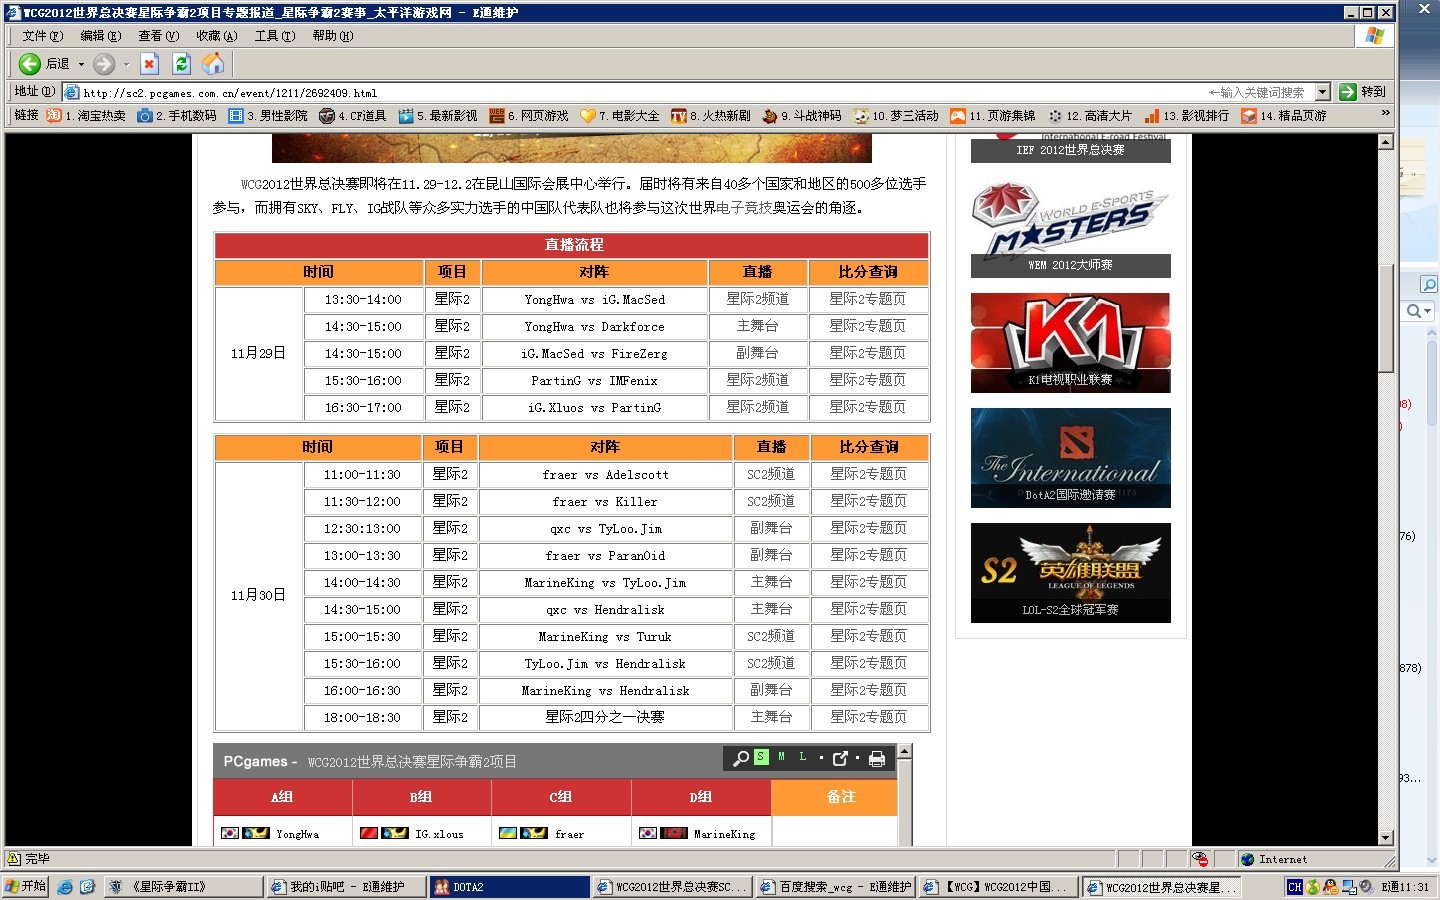
Task: Click the grey Forward arrow button
Action: click(x=104, y=64)
